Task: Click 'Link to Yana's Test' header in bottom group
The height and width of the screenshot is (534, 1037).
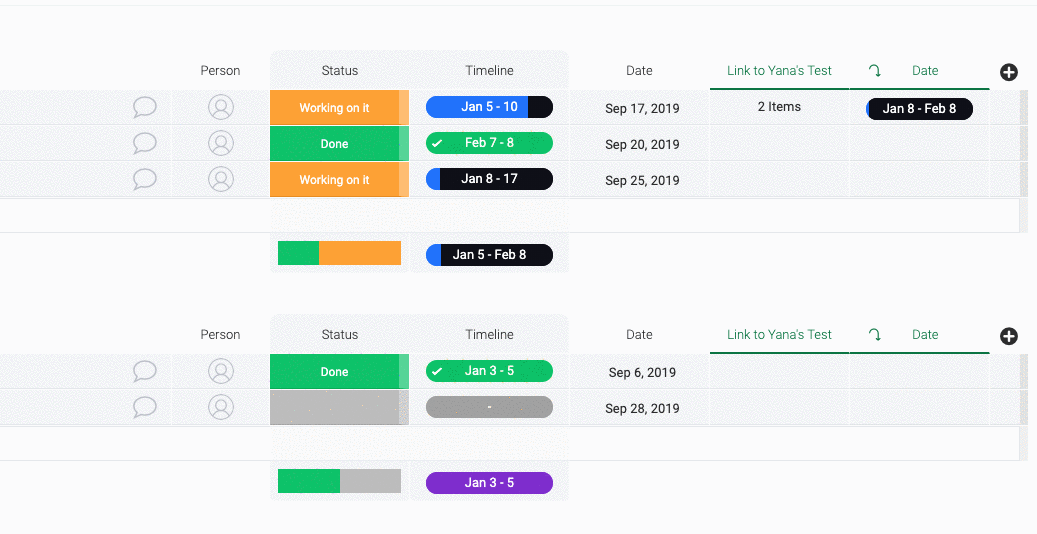Action: tap(779, 335)
